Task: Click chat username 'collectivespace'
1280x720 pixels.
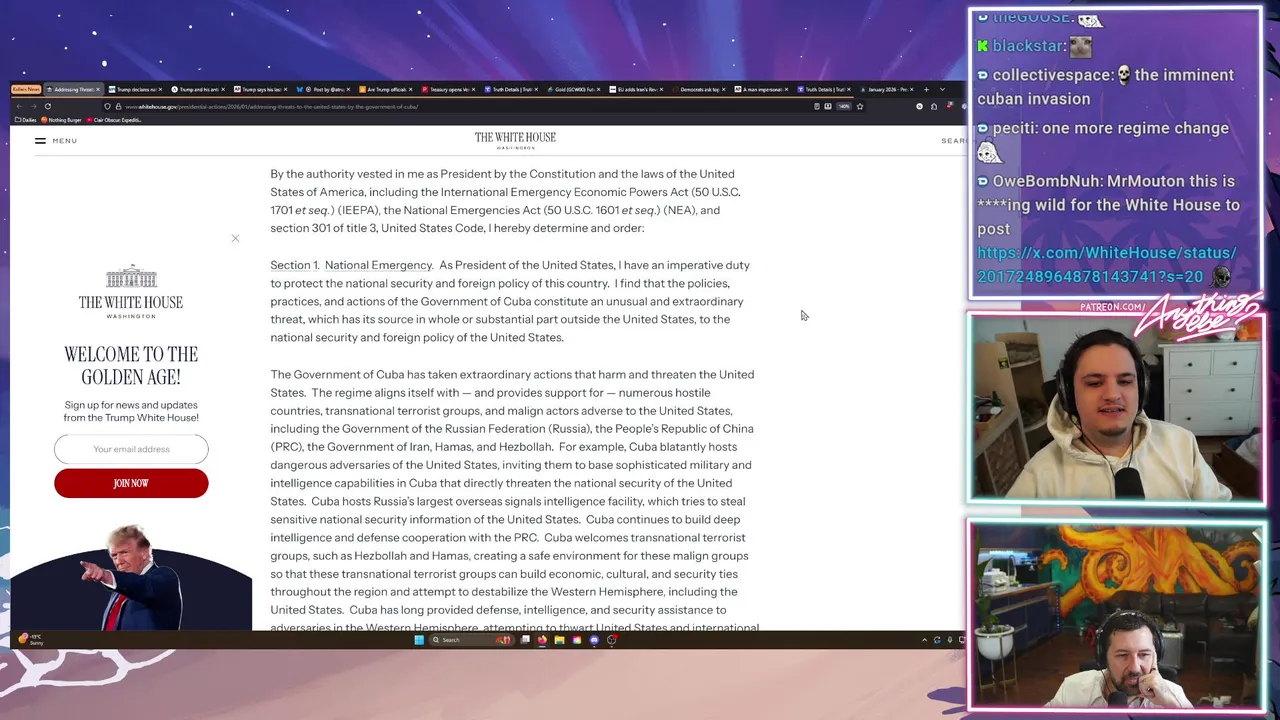Action: pyautogui.click(x=1053, y=75)
